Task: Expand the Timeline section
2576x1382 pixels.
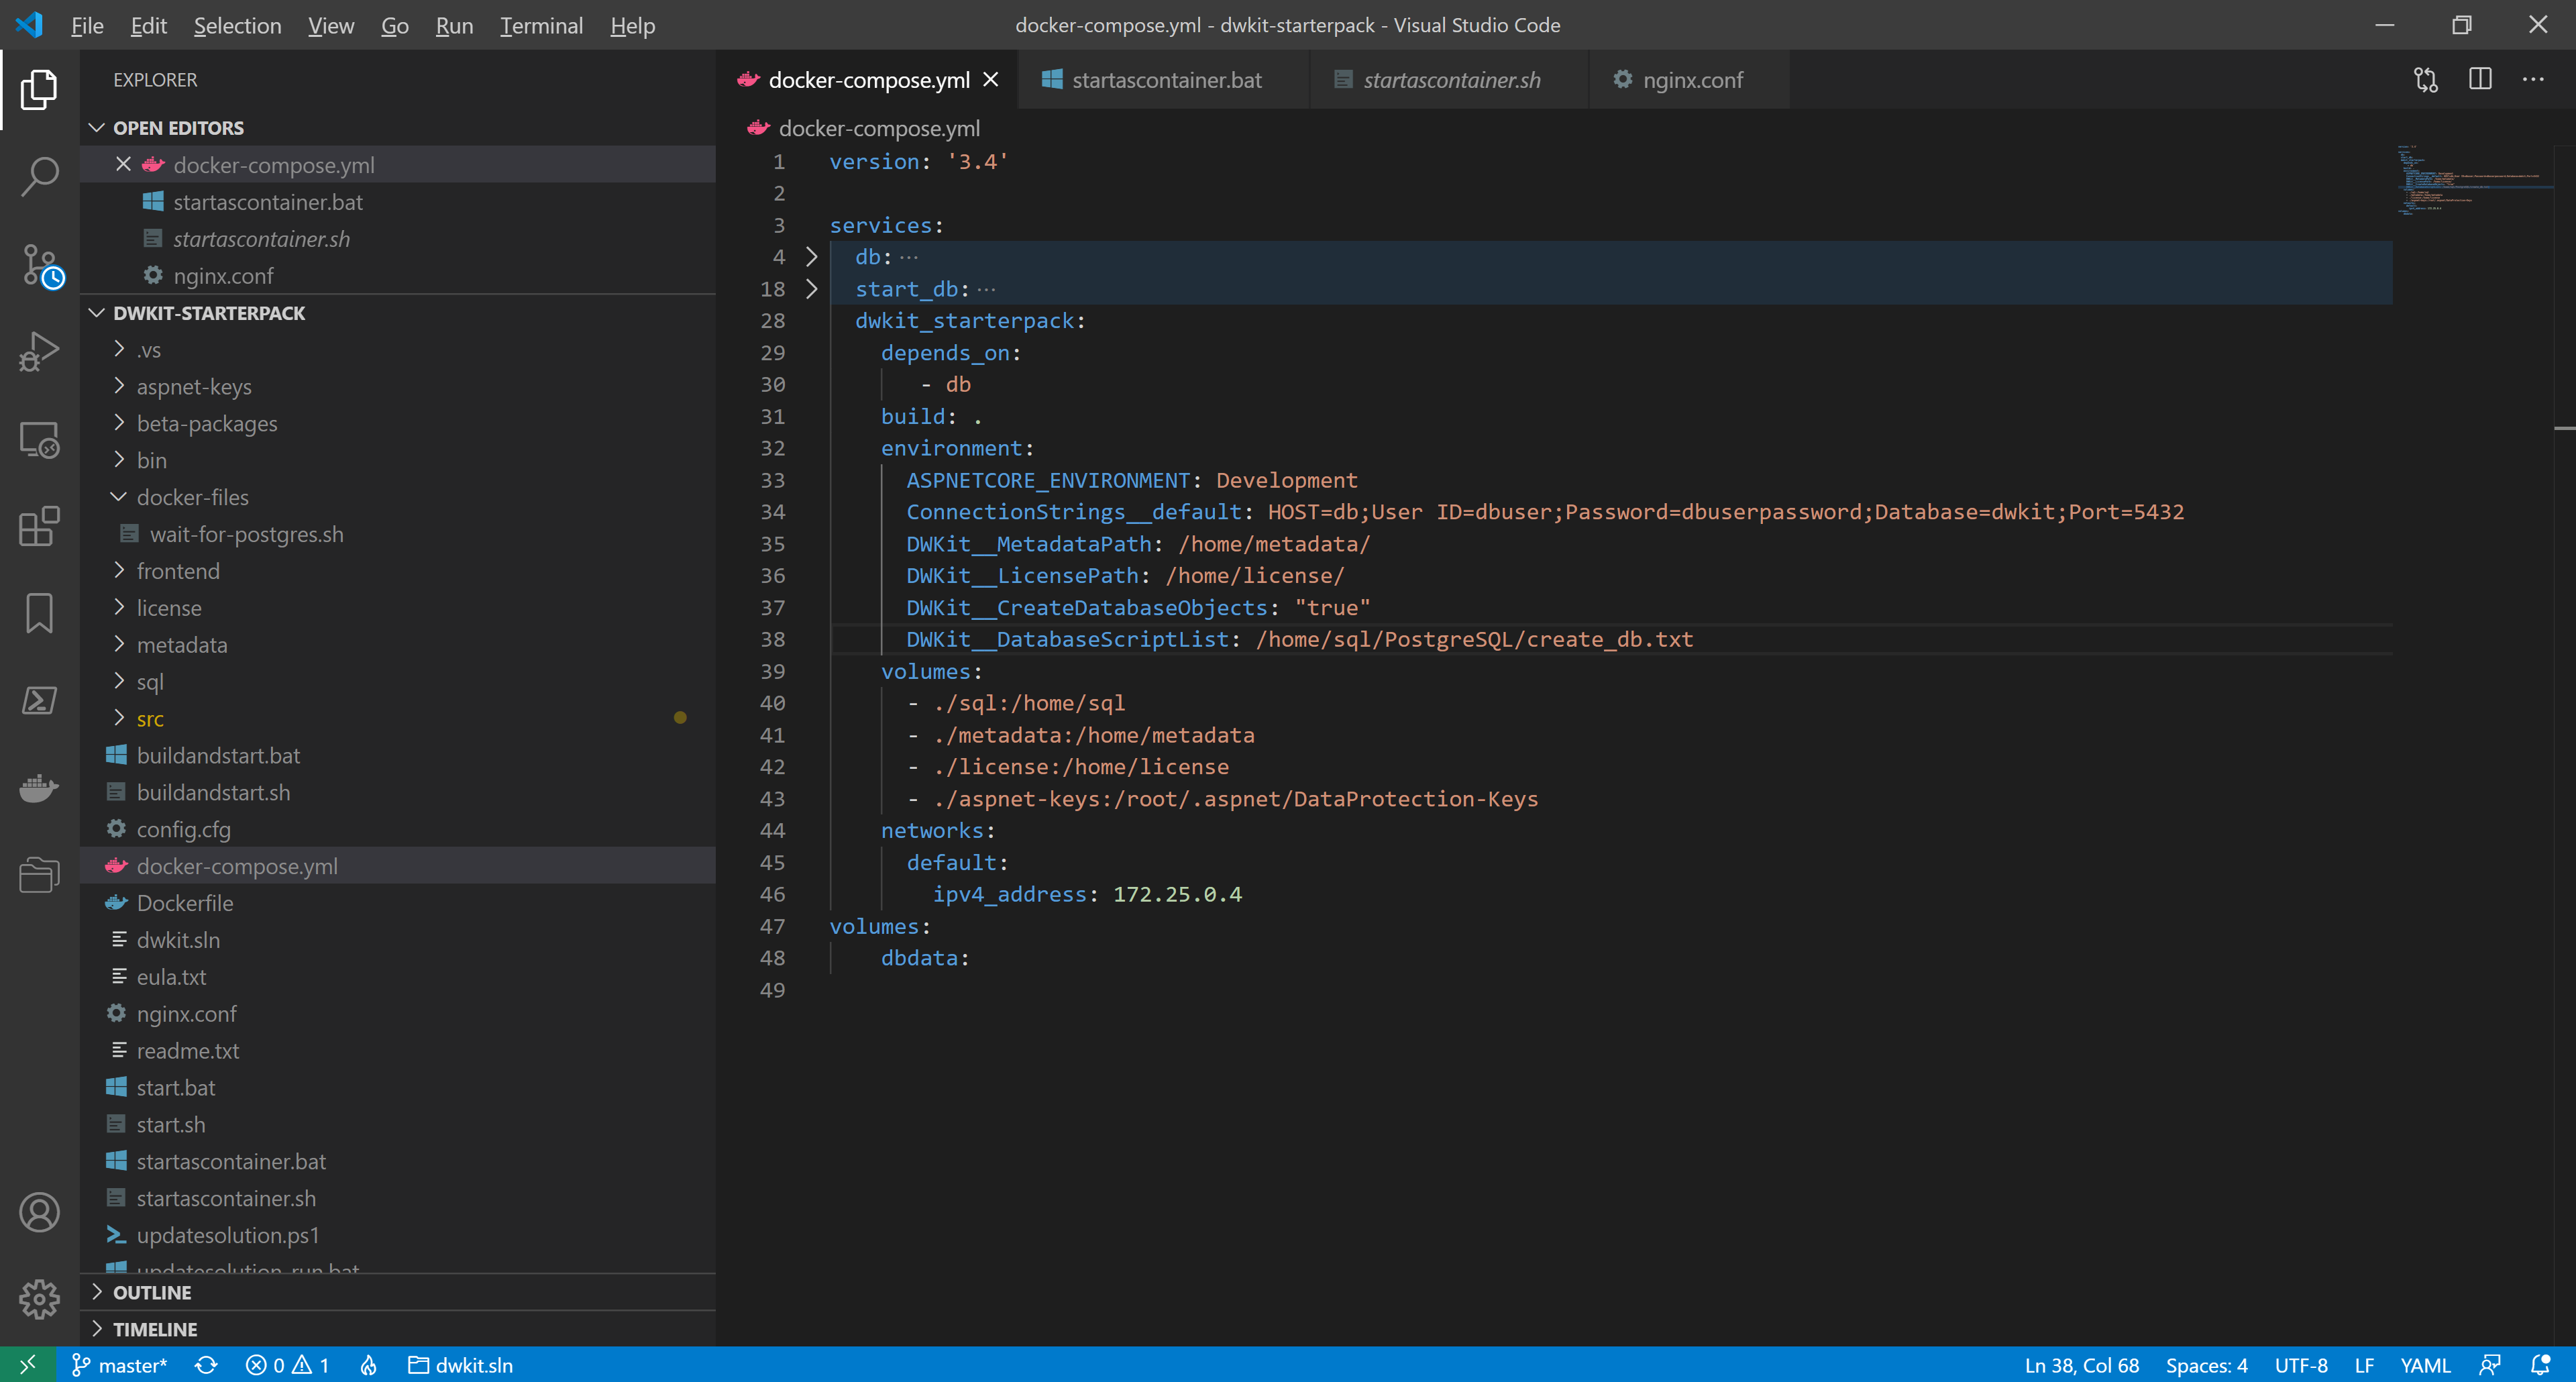Action: click(97, 1329)
